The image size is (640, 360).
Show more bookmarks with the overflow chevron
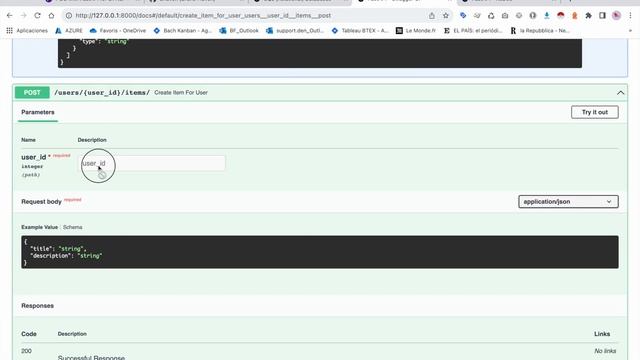pyautogui.click(x=630, y=31)
